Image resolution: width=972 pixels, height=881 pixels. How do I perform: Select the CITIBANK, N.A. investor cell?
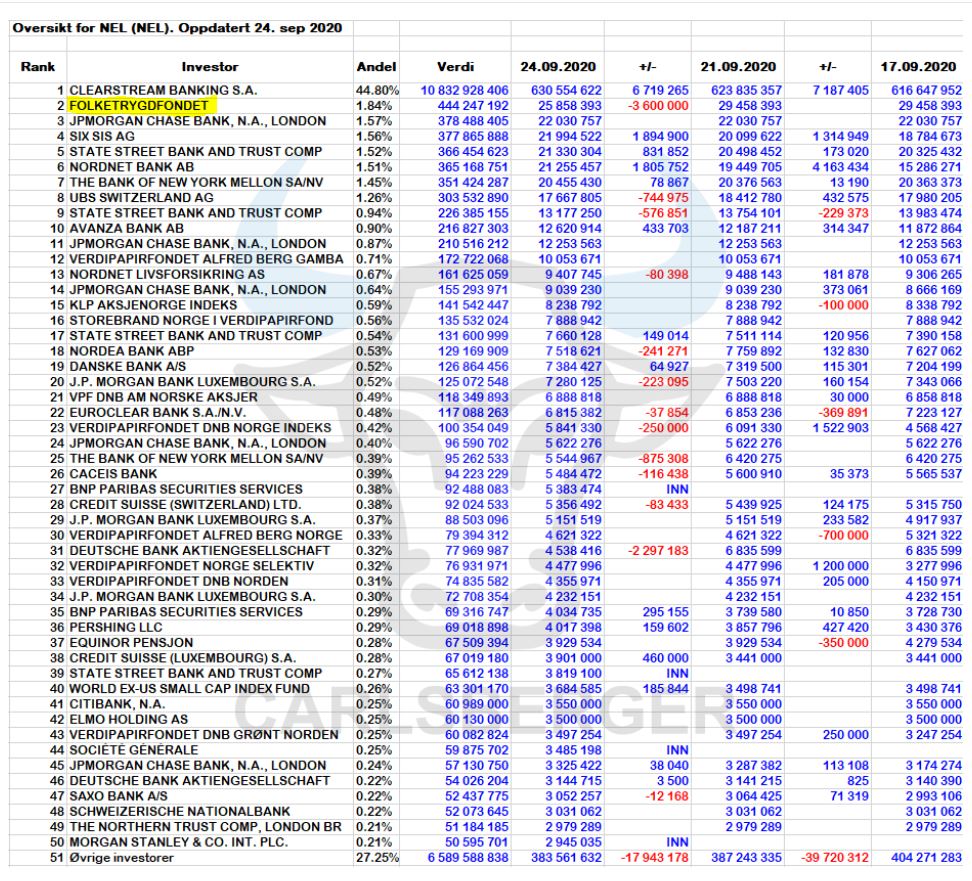117,704
